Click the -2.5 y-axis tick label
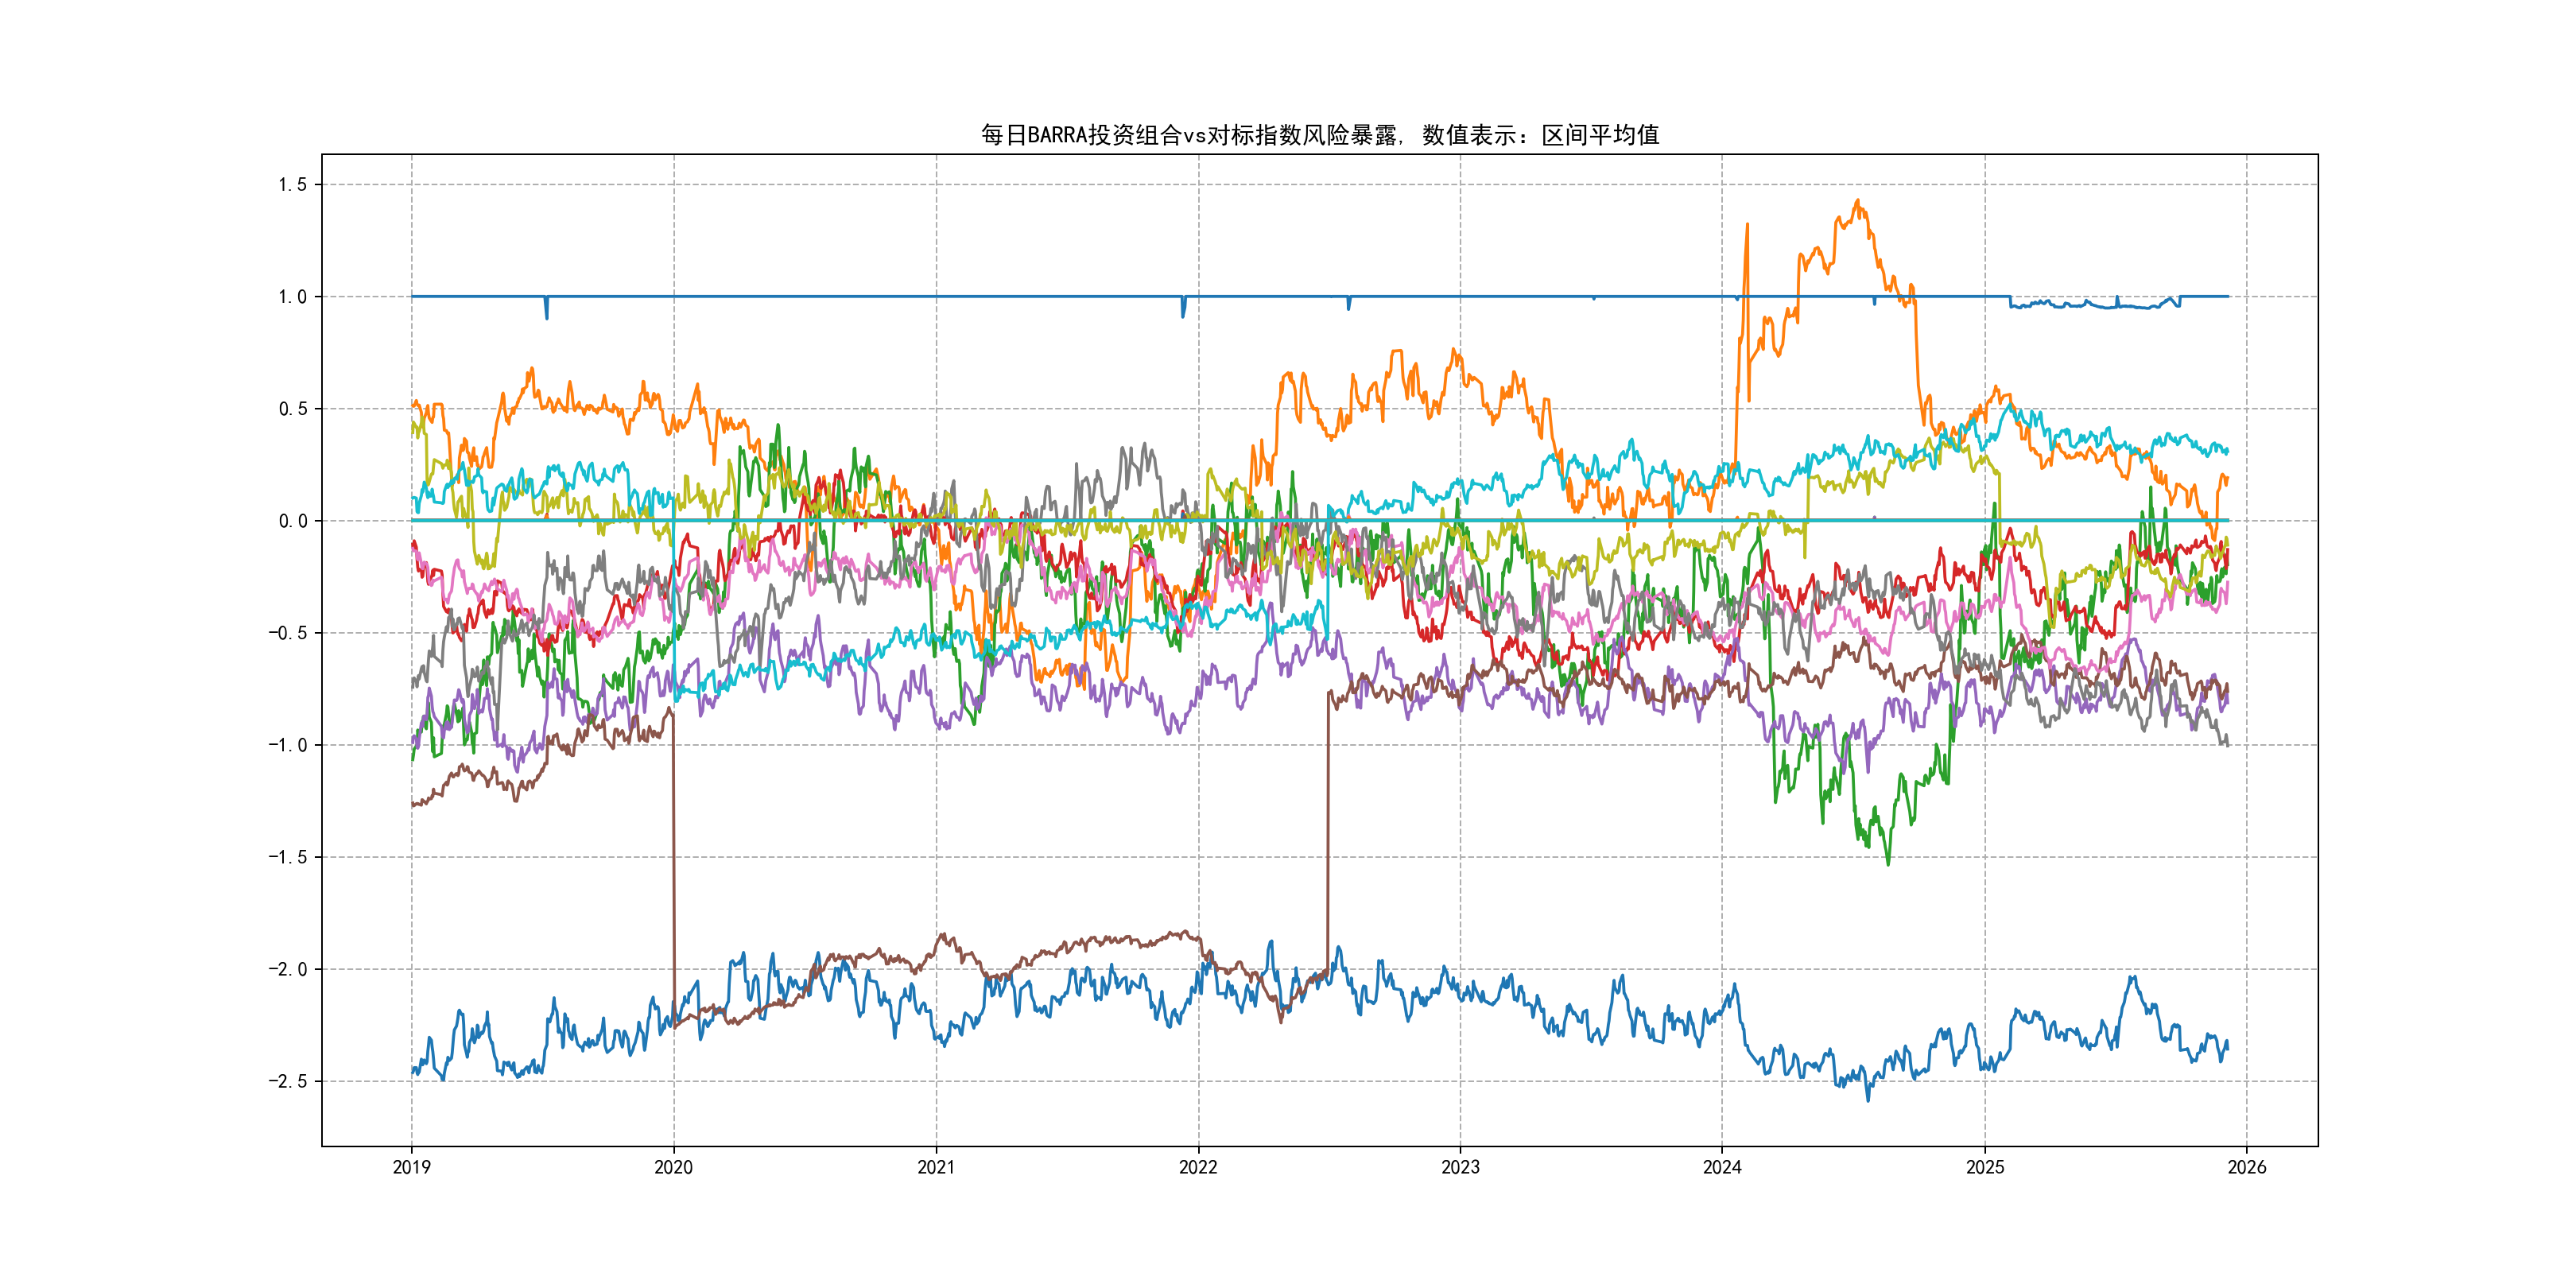 click(287, 1081)
